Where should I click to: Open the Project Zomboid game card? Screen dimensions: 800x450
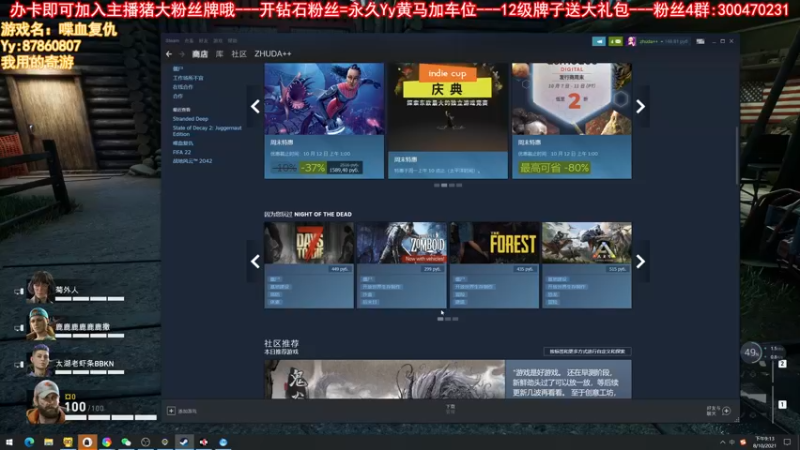tap(402, 265)
